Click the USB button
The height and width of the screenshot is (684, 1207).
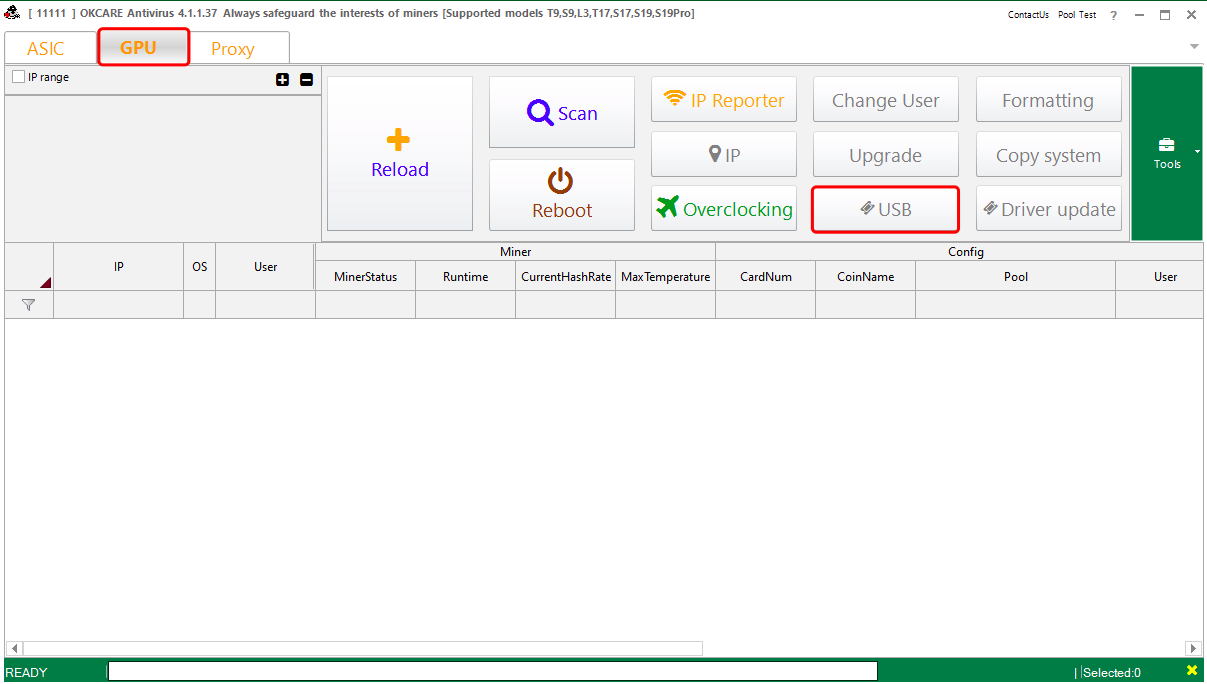[x=884, y=209]
